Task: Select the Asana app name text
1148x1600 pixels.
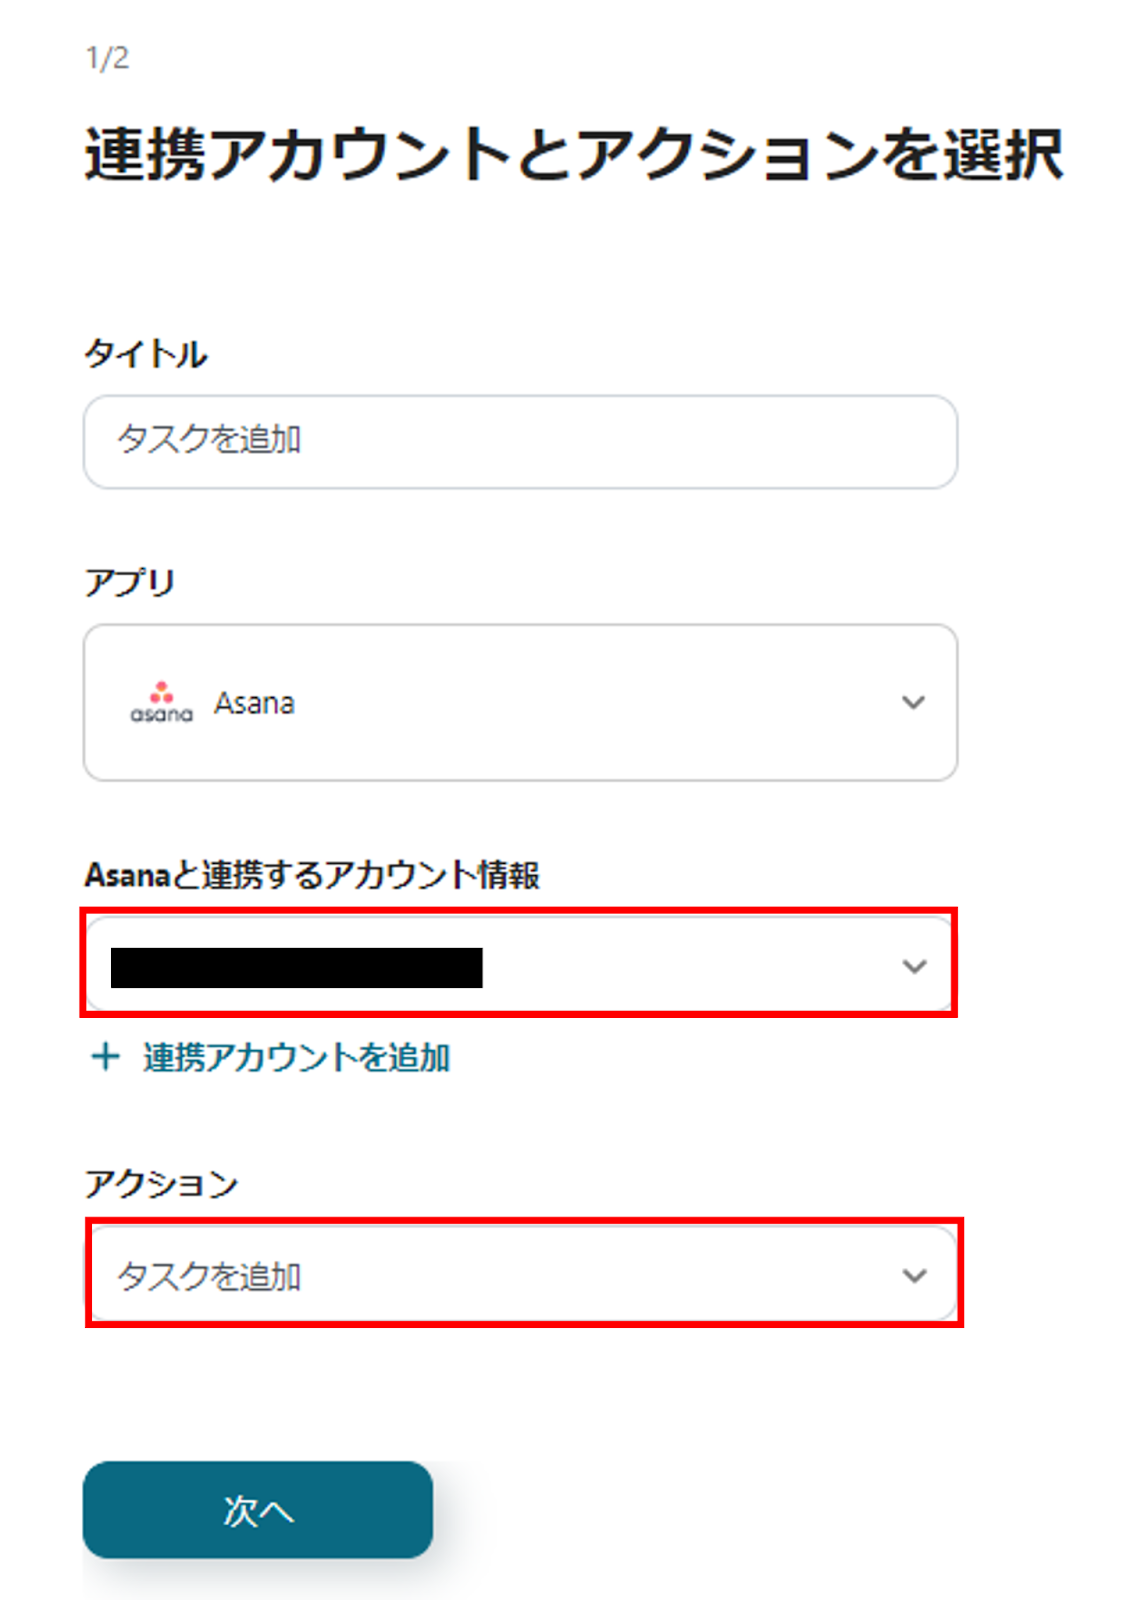Action: pos(254,703)
